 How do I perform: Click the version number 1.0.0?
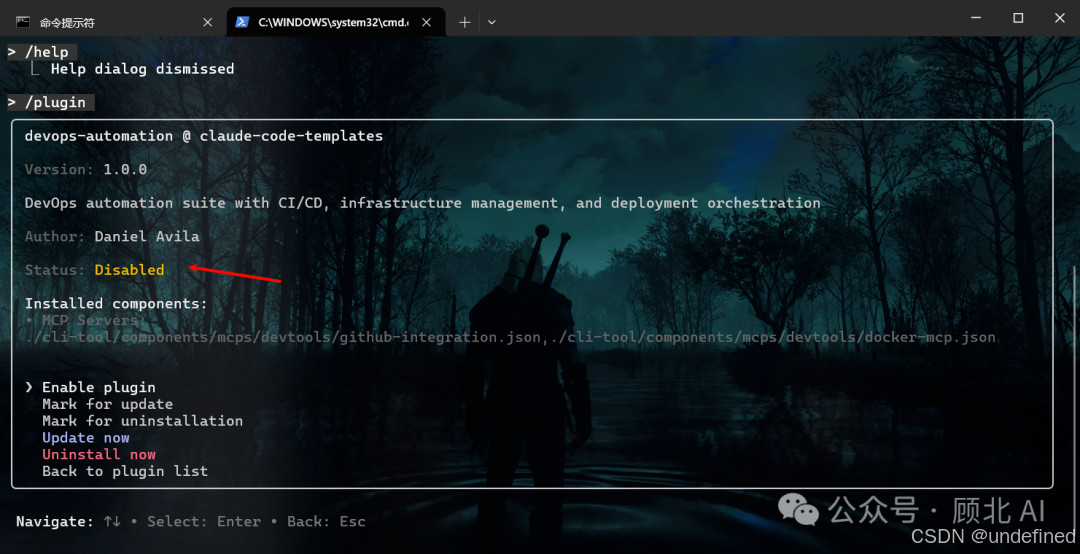point(125,170)
